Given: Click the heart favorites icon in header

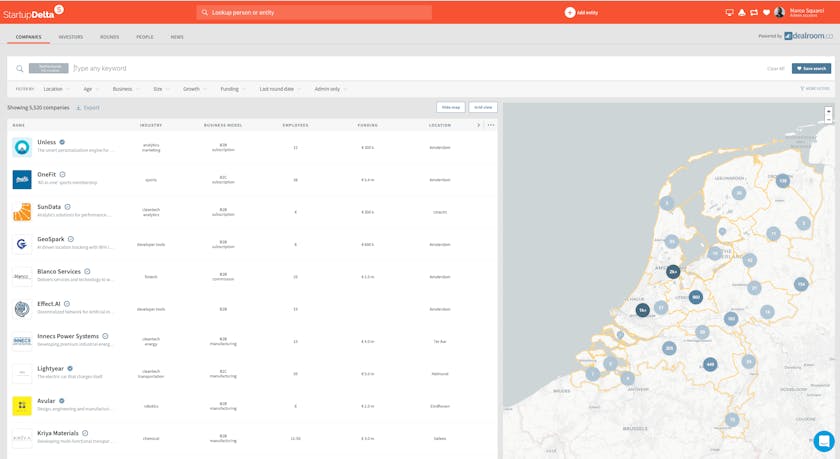Looking at the screenshot, I should [767, 13].
